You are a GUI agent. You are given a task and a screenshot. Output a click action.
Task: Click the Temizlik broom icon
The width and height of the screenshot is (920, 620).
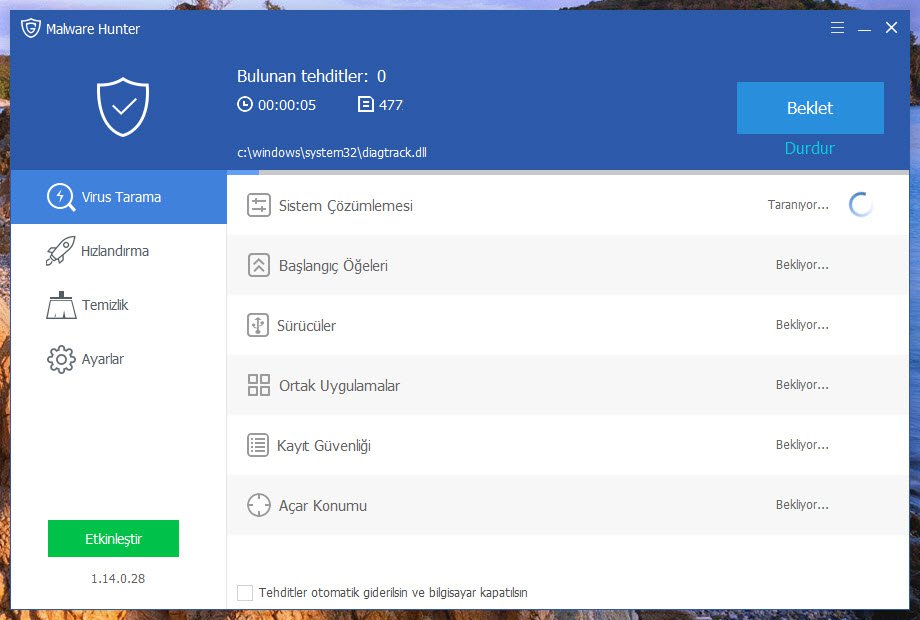click(61, 305)
